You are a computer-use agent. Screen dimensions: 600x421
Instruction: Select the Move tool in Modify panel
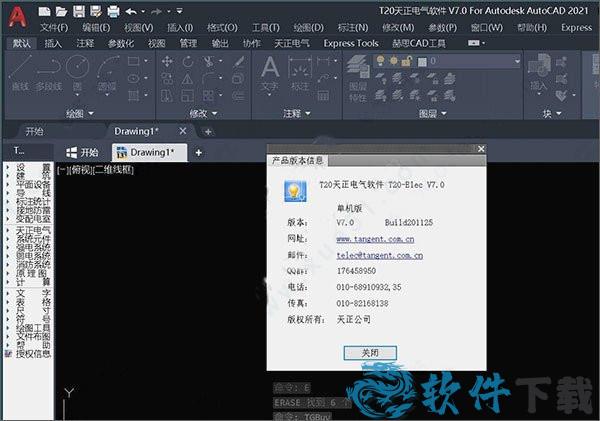[x=167, y=61]
